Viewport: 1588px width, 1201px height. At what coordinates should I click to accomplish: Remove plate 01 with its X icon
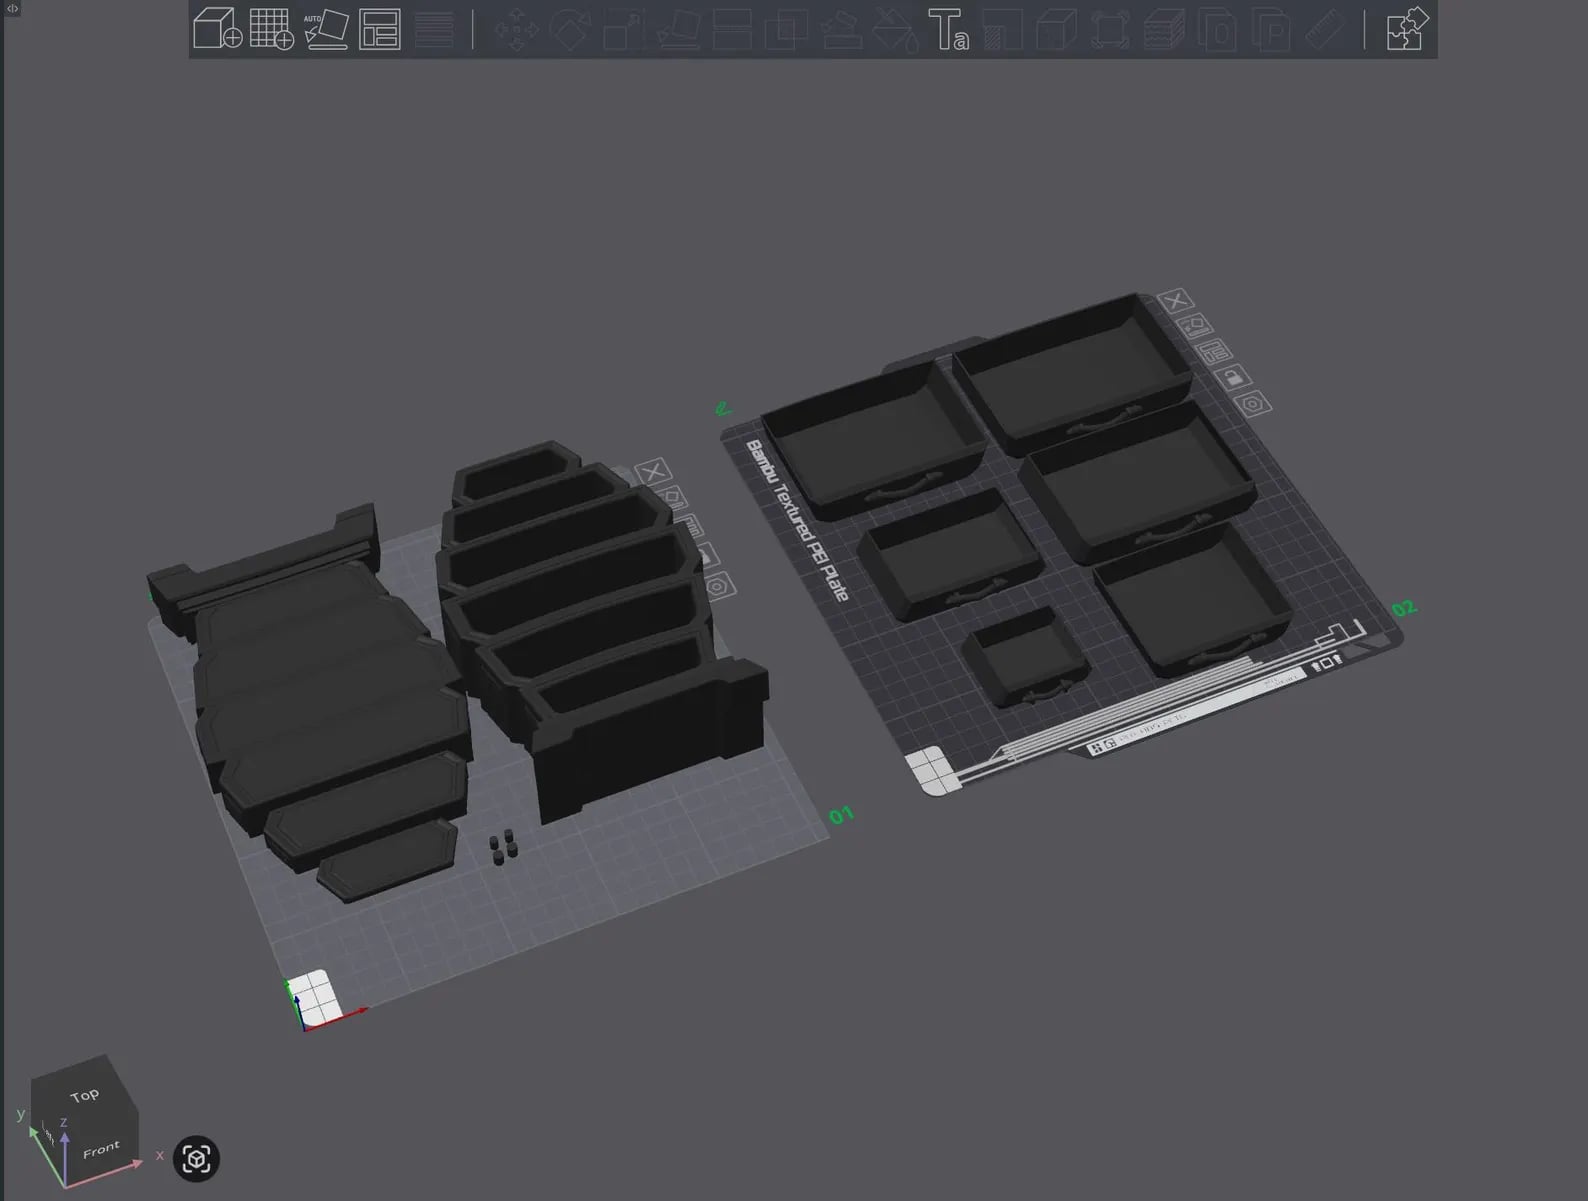pyautogui.click(x=653, y=471)
